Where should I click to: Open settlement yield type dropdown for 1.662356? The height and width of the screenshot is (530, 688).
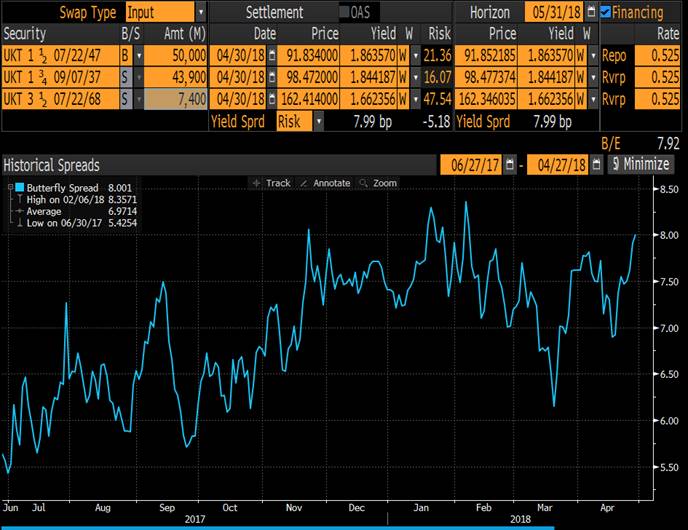[x=416, y=99]
